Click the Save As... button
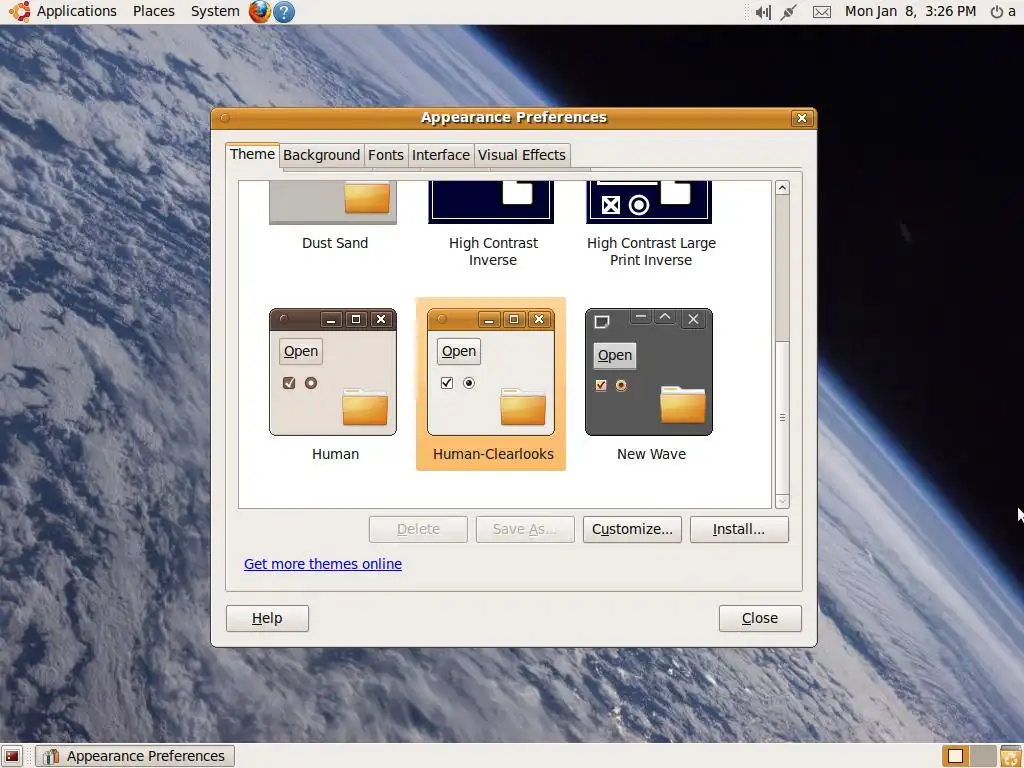Image resolution: width=1024 pixels, height=768 pixels. (x=525, y=529)
